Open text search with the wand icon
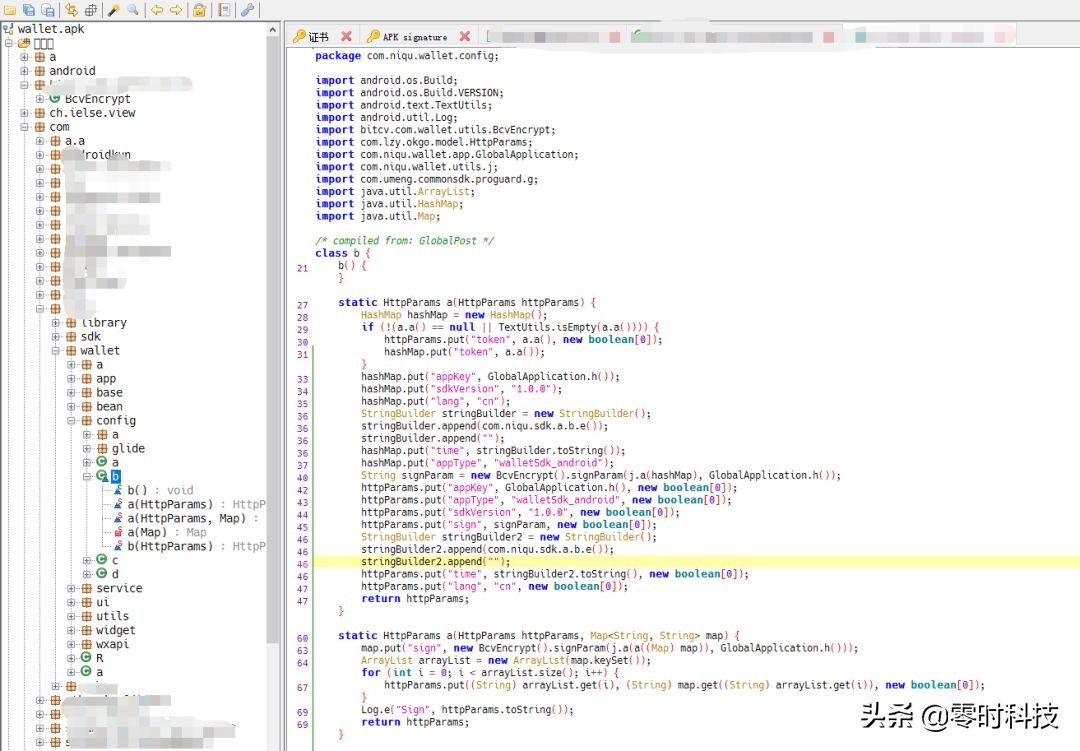 point(114,10)
